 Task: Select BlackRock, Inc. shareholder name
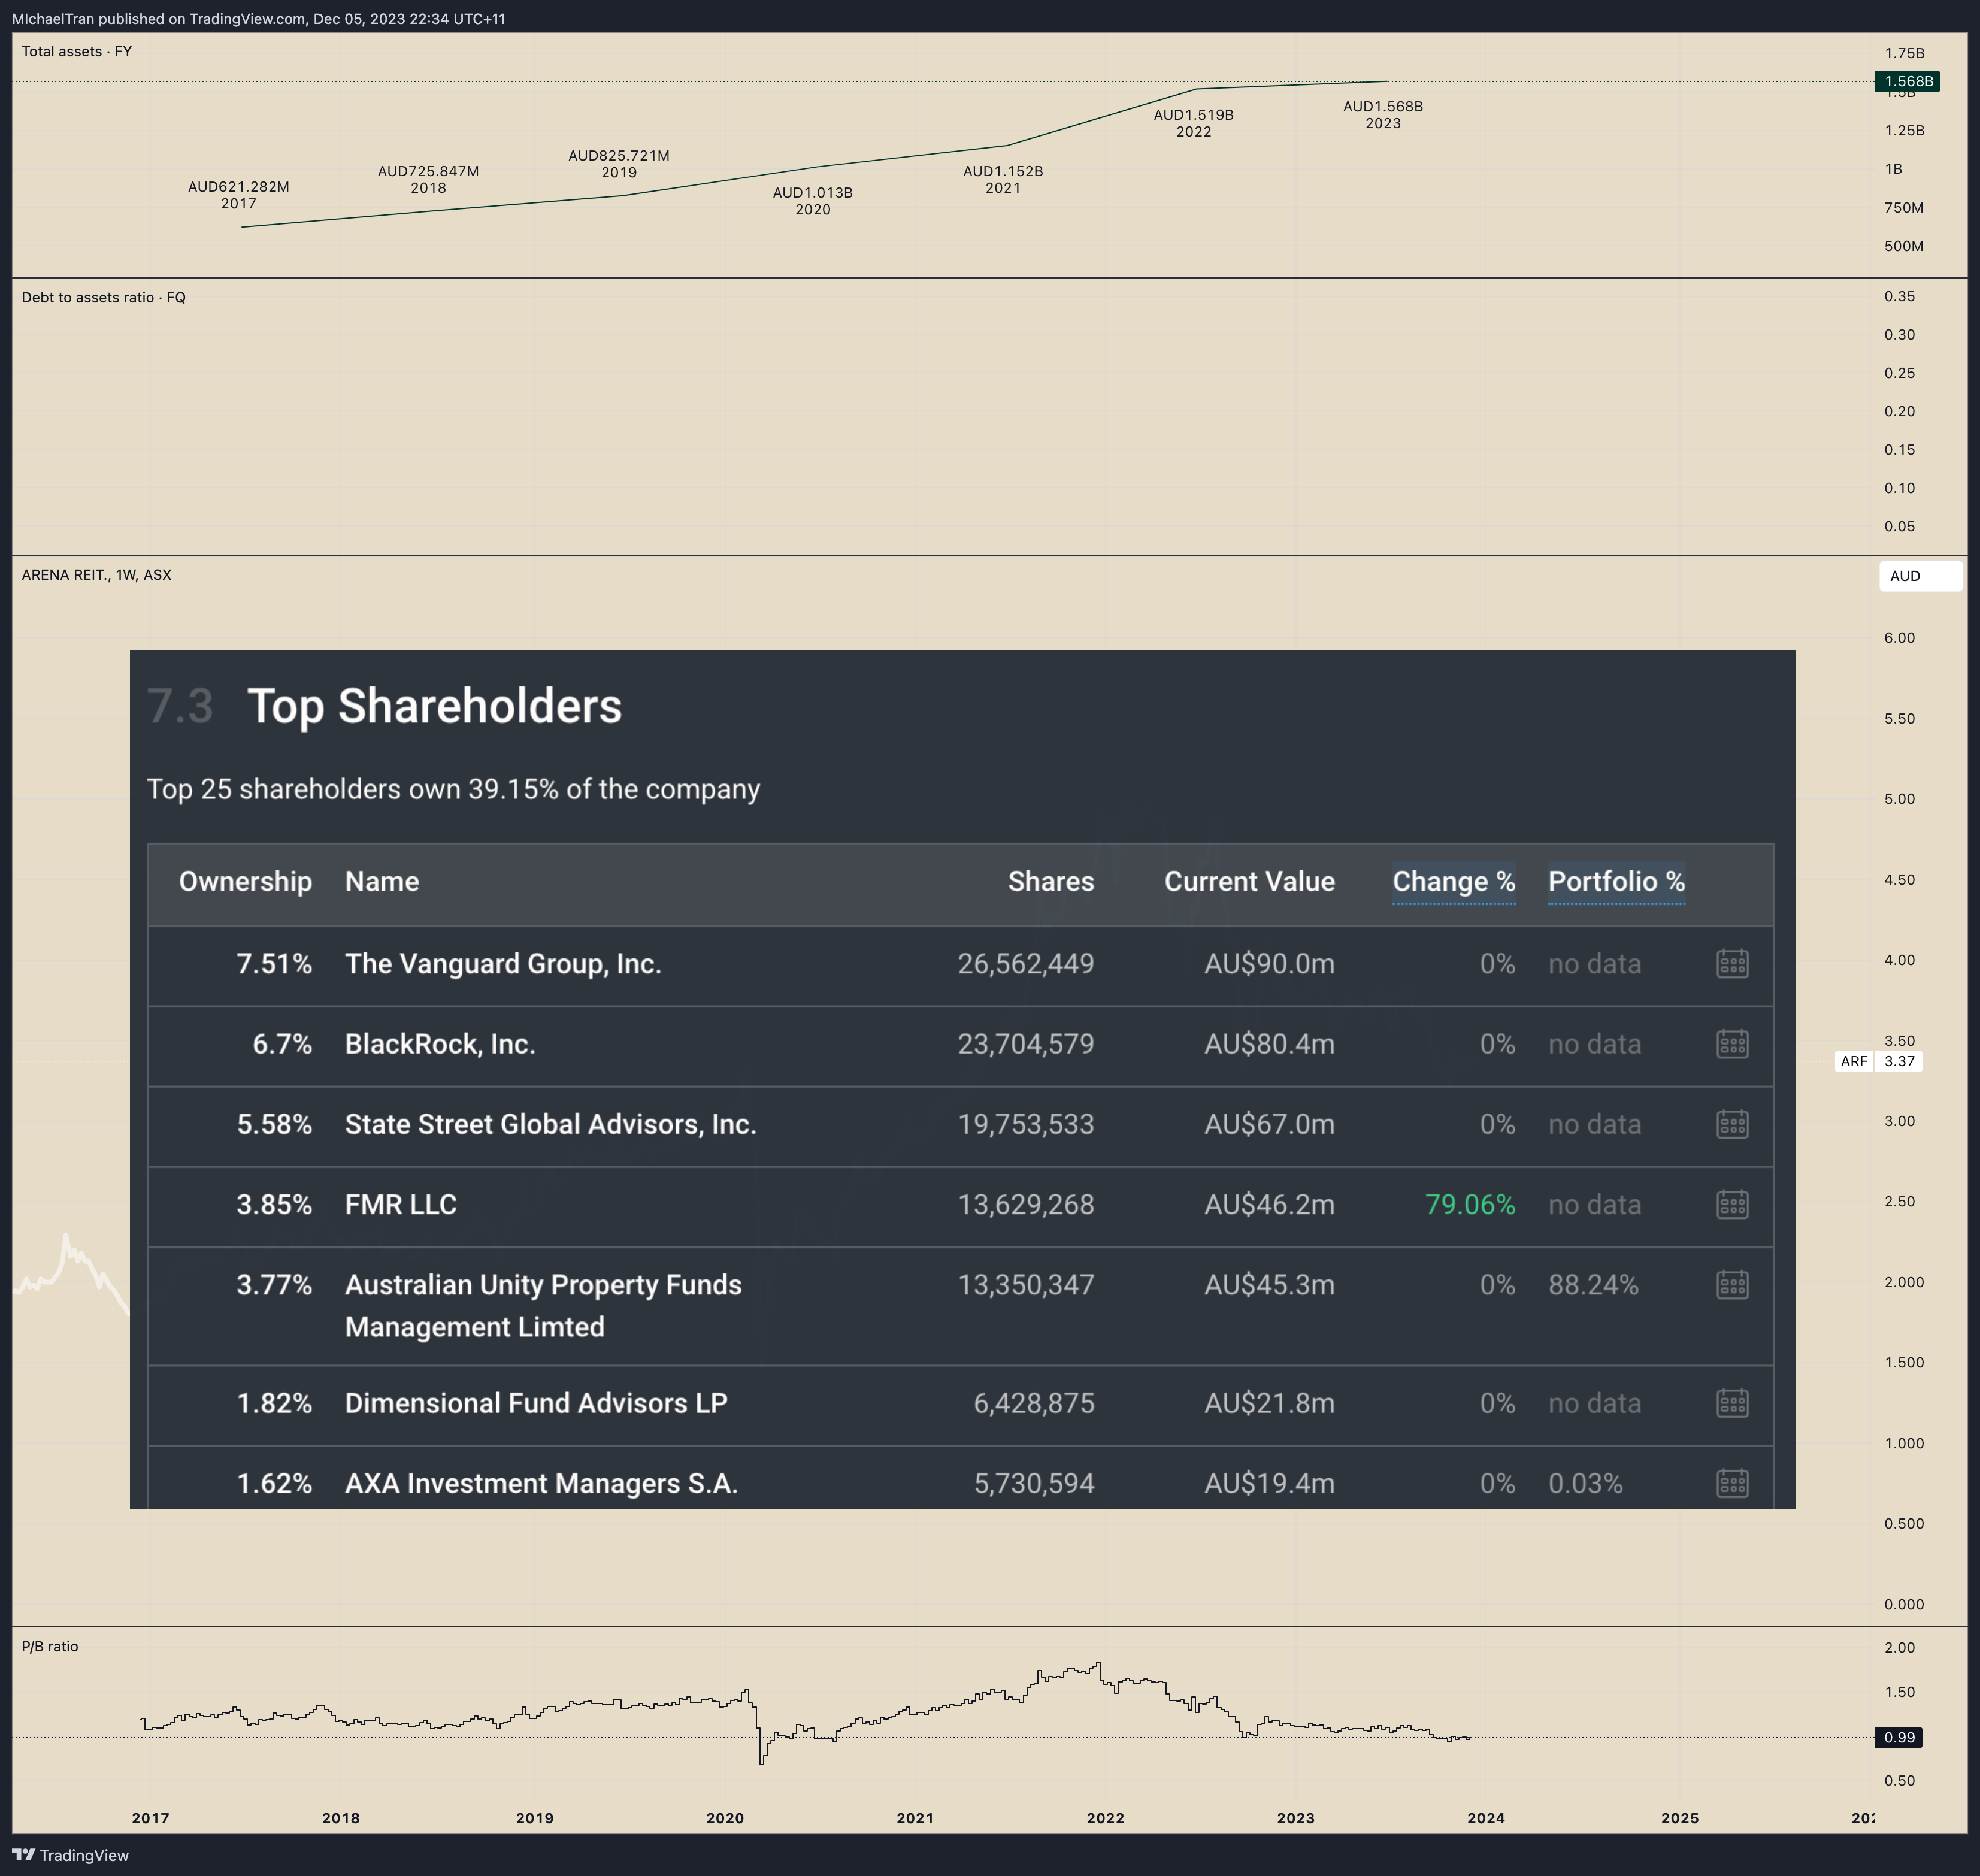pos(440,1044)
